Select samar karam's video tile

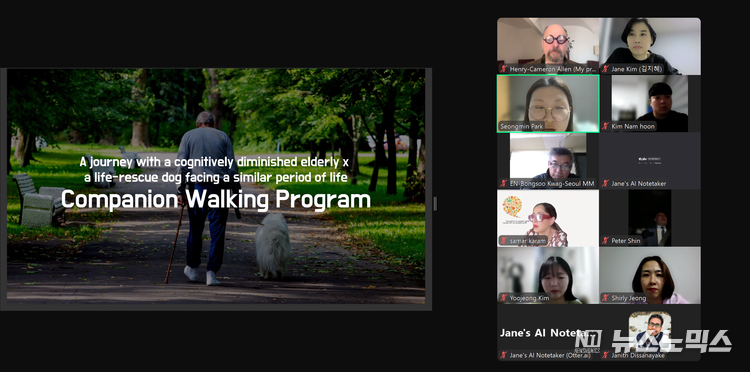(x=548, y=218)
